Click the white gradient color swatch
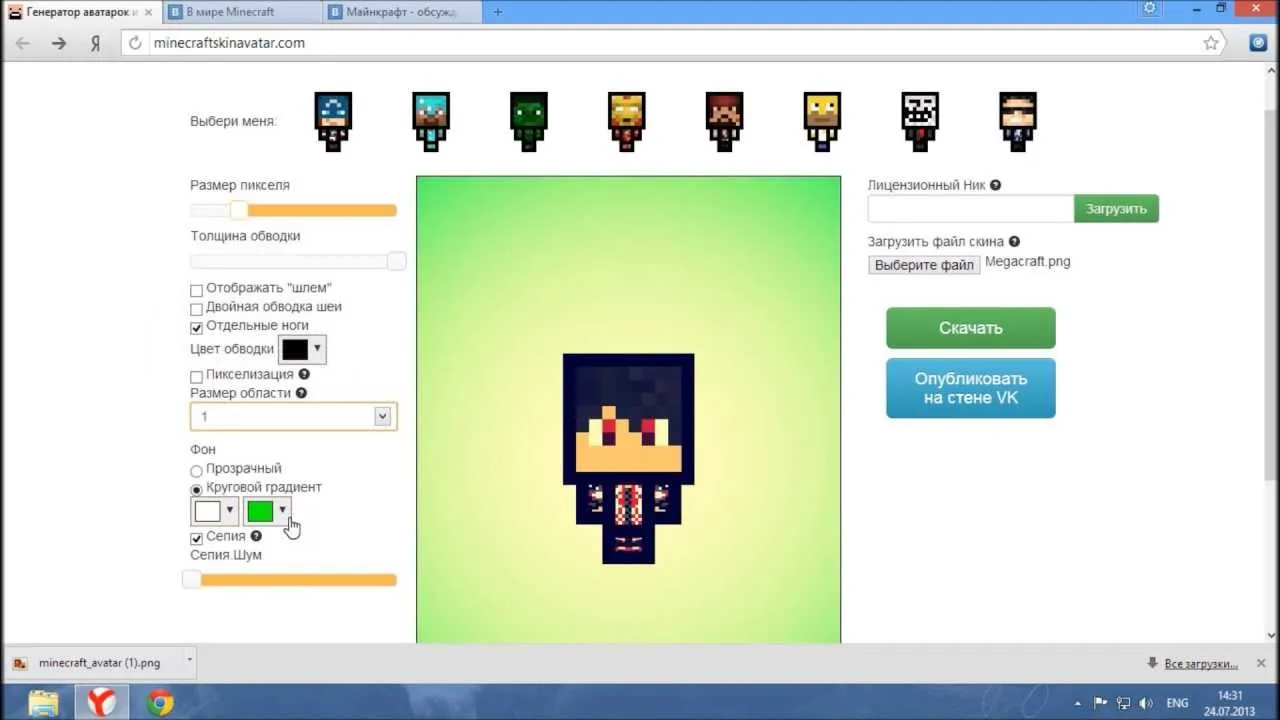Viewport: 1280px width, 720px height. (x=207, y=511)
